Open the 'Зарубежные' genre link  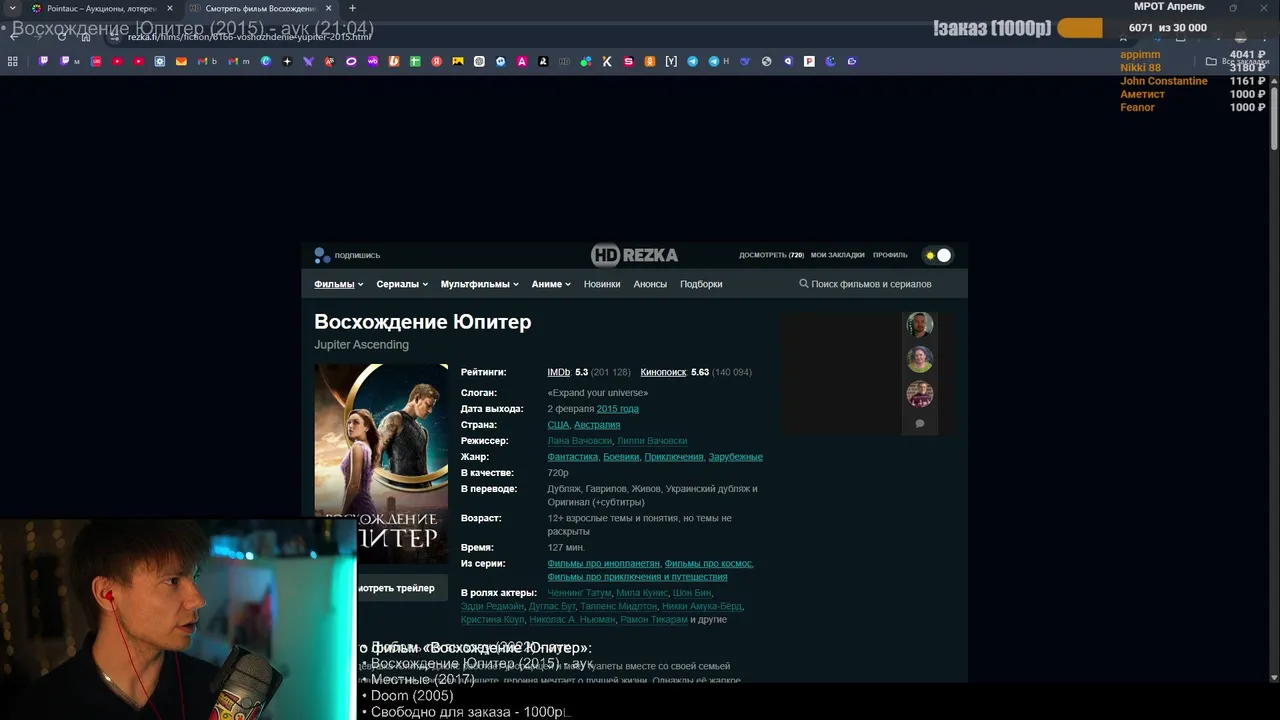tap(735, 457)
